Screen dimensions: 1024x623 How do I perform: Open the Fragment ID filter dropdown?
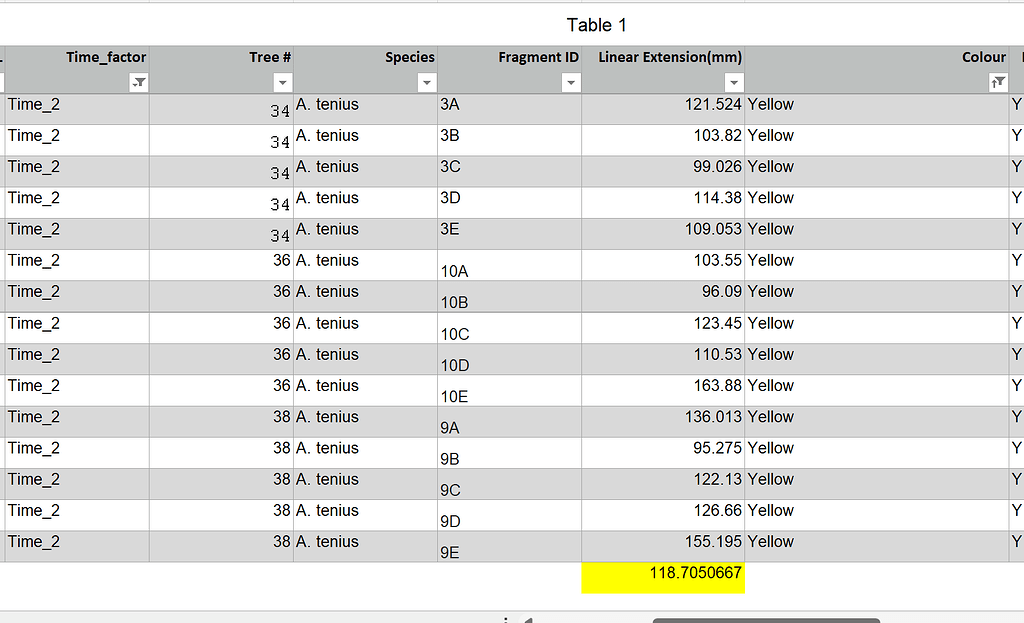point(571,82)
